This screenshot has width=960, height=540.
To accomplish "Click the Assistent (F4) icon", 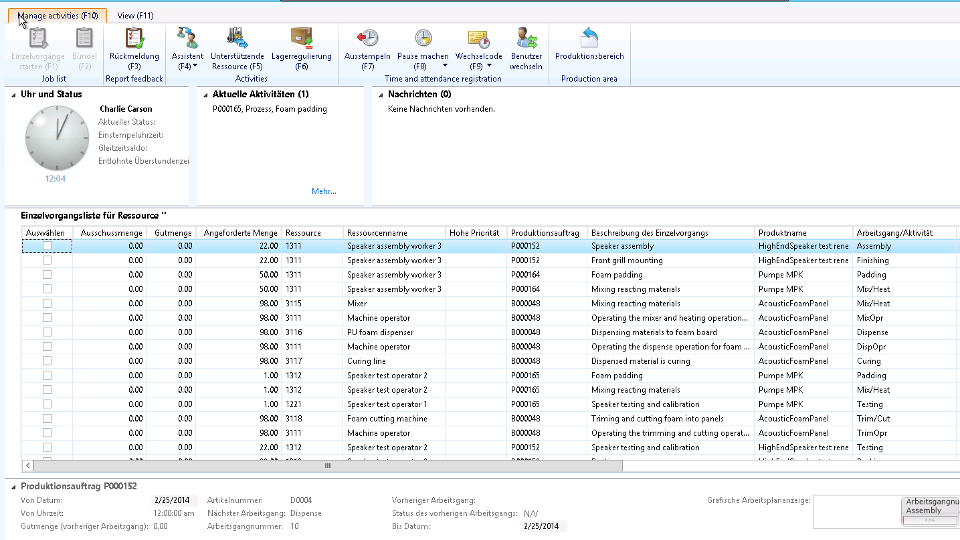I will (x=187, y=39).
